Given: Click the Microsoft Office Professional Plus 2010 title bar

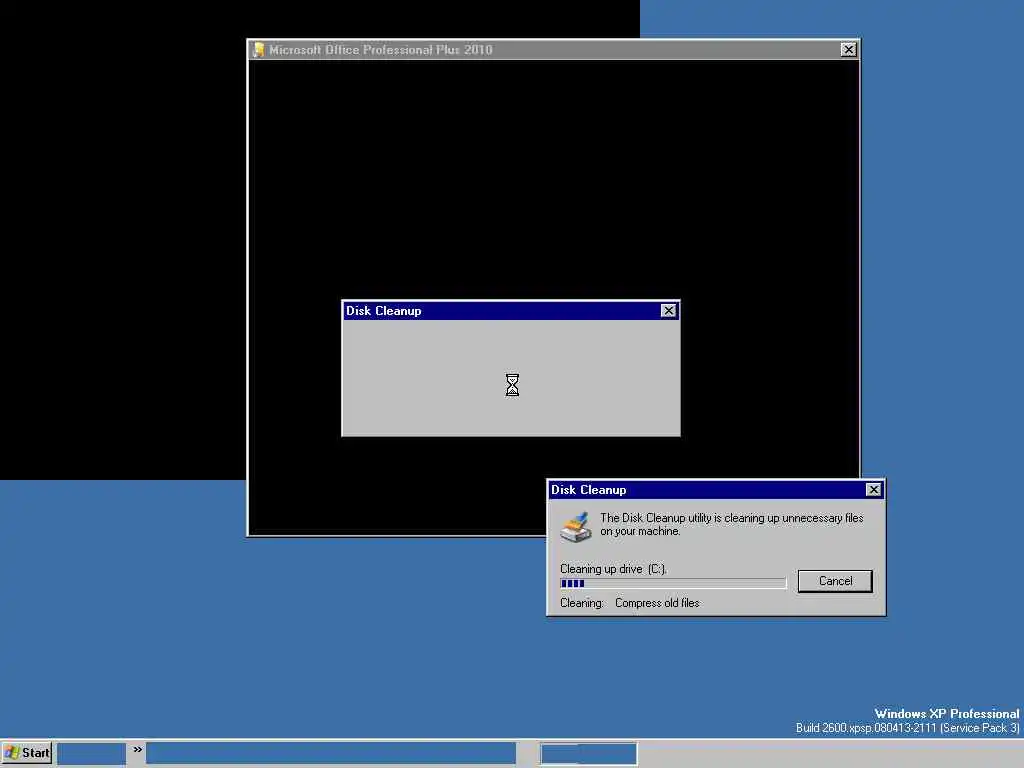Looking at the screenshot, I should coord(552,50).
